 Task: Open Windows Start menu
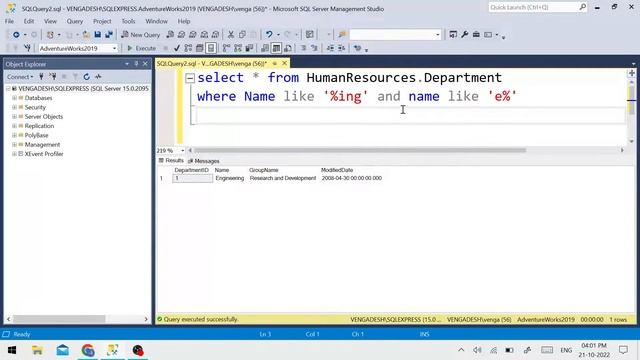click(12, 350)
